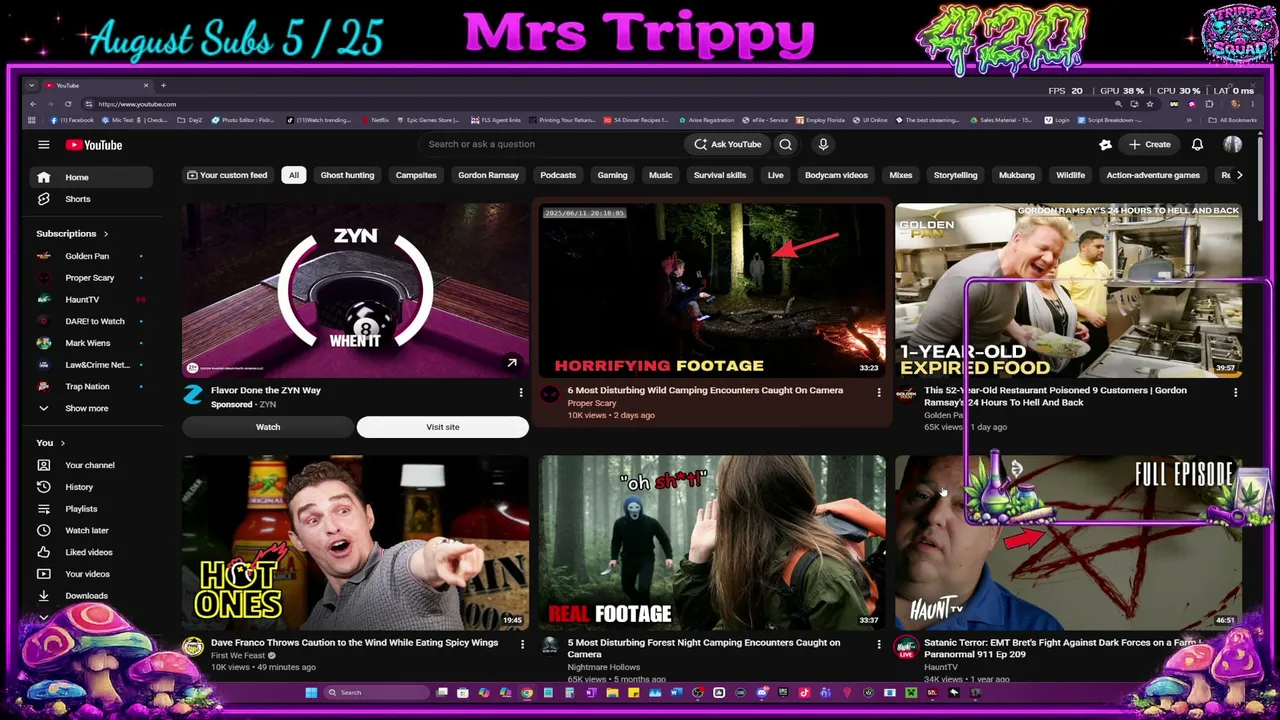The width and height of the screenshot is (1280, 720).
Task: Open Downloads in the sidebar
Action: pos(90,596)
